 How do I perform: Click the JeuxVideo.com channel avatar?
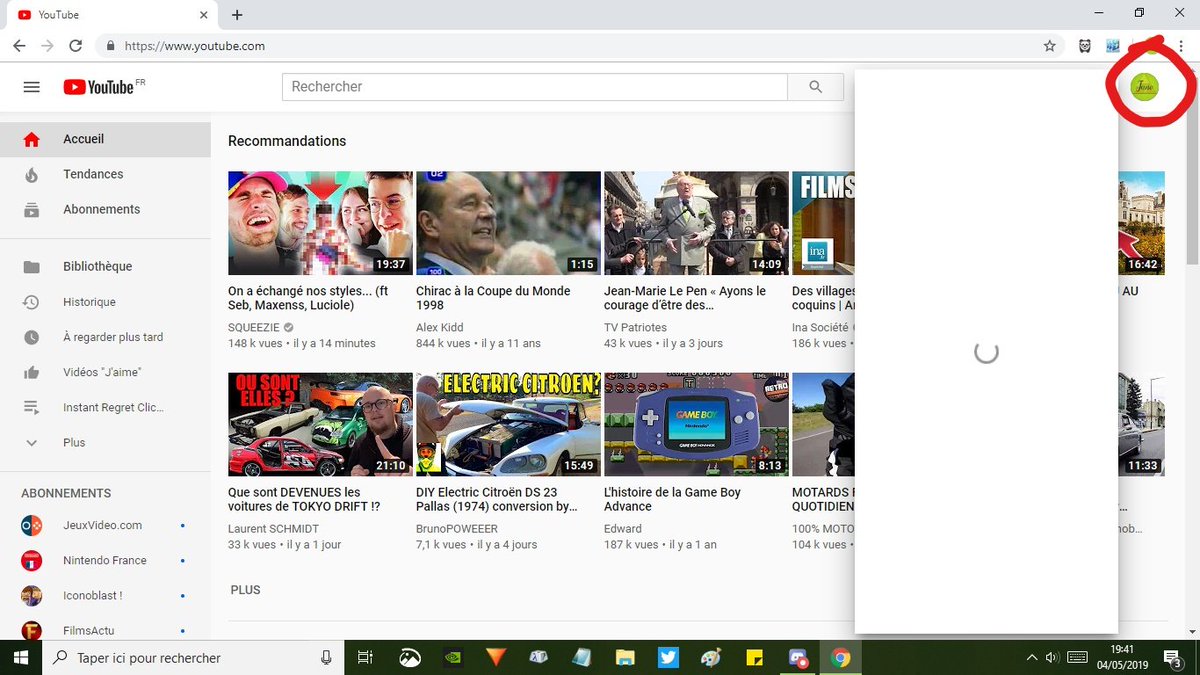[x=31, y=525]
